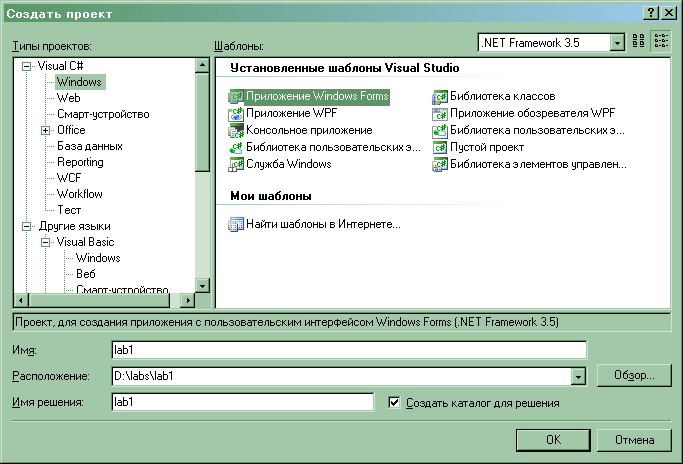Select Windows under Visual C#
The image size is (683, 464).
click(80, 82)
